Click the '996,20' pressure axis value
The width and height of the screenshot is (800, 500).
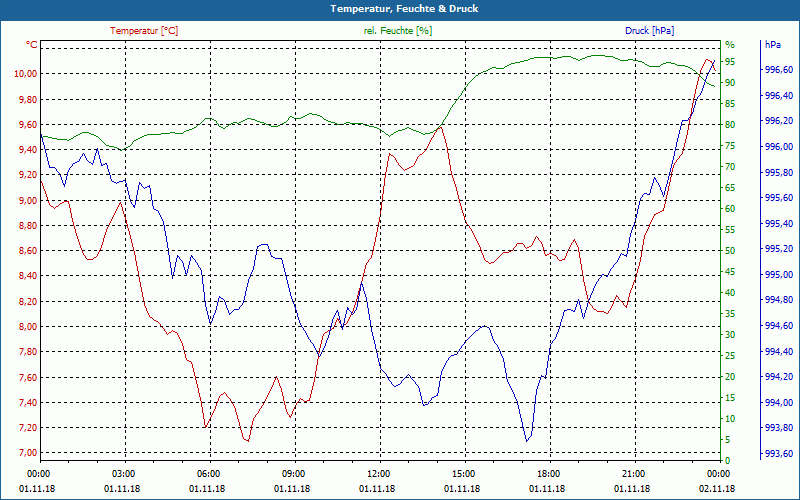tap(780, 121)
